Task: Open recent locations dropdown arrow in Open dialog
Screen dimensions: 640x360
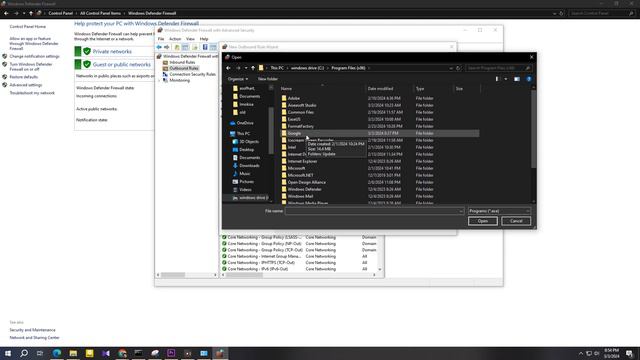Action: point(246,68)
